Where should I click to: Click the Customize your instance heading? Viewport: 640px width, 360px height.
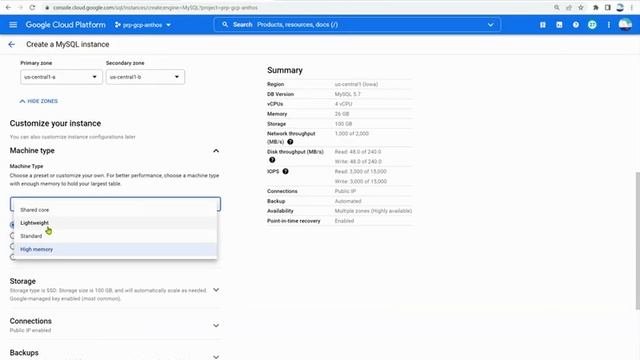[x=55, y=123]
